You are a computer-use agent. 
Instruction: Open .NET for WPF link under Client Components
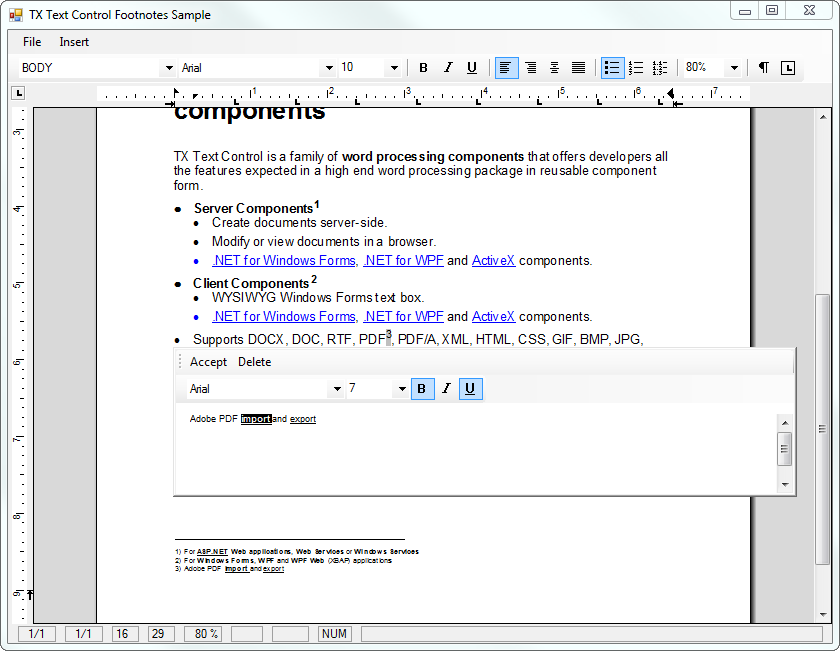tap(403, 317)
